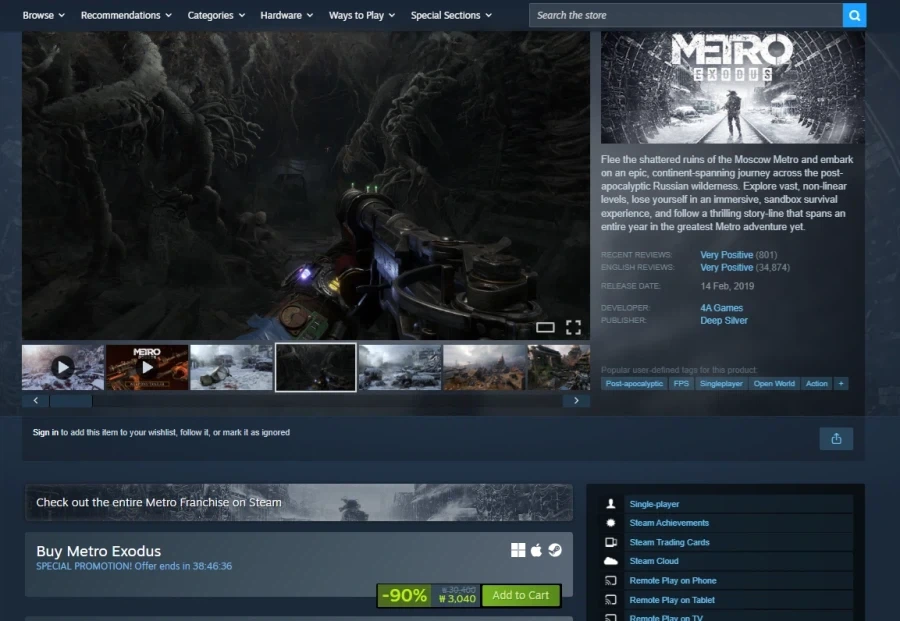Click the Metro Exodus header cover image
This screenshot has height=621, width=900.
732,87
